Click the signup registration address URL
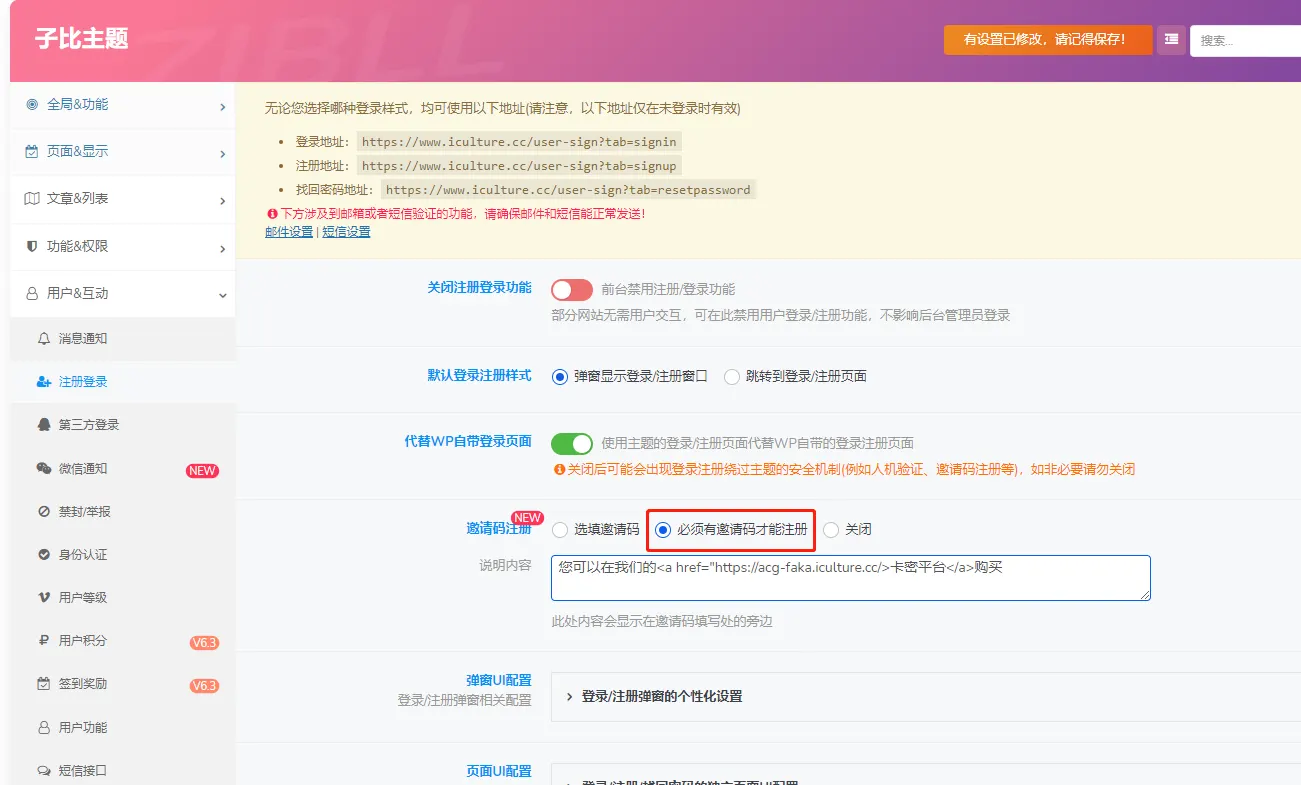The height and width of the screenshot is (785, 1301). click(519, 166)
